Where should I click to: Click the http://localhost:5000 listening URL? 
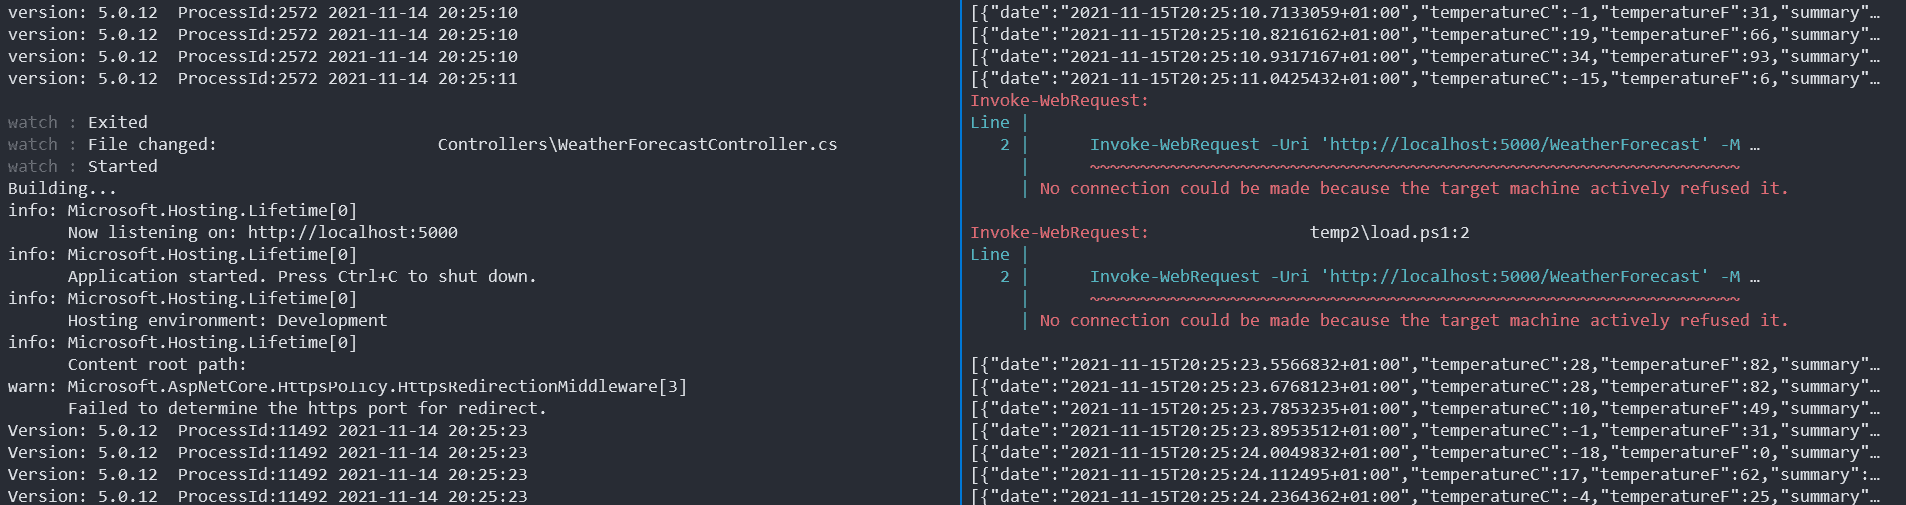click(353, 232)
